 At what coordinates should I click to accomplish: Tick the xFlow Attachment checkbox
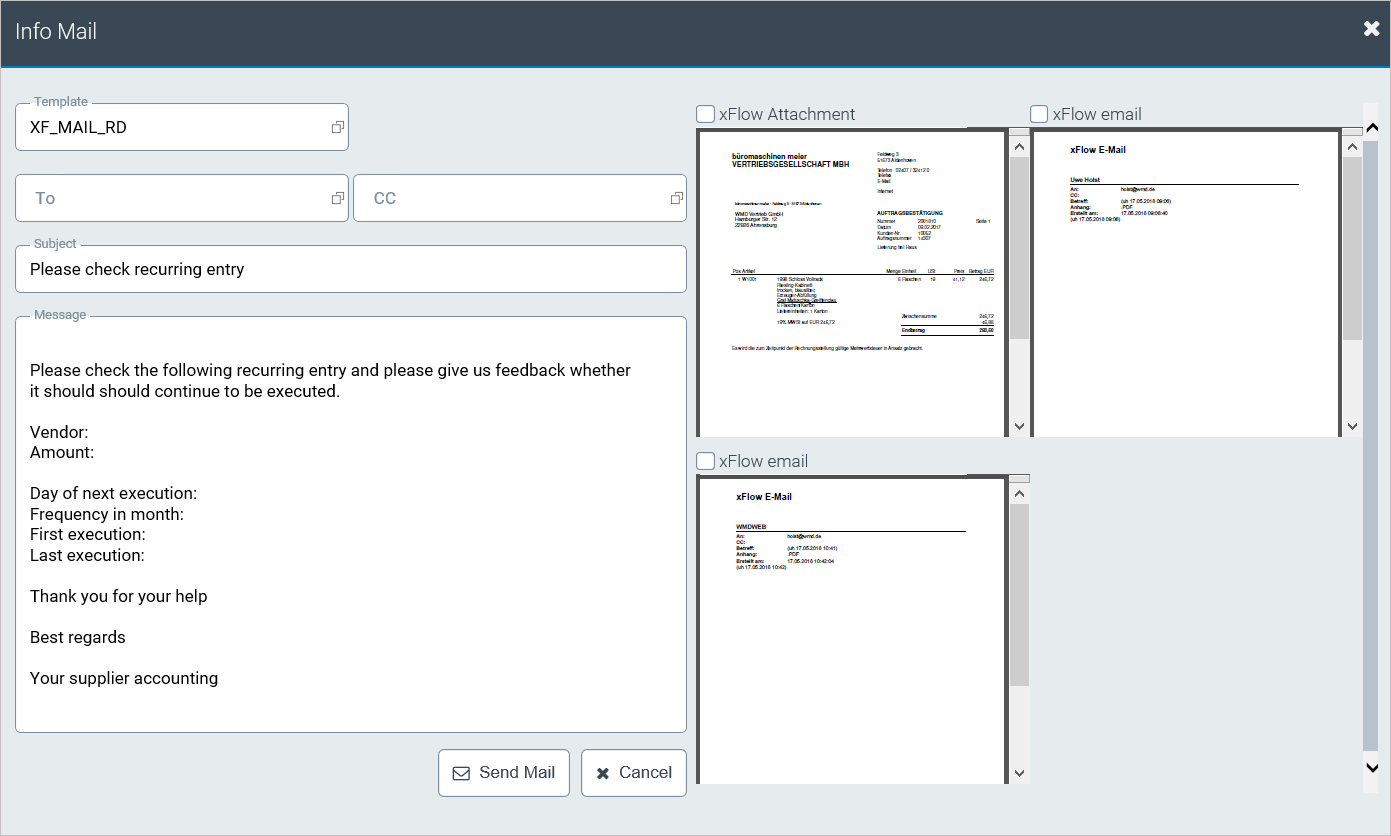coord(706,114)
